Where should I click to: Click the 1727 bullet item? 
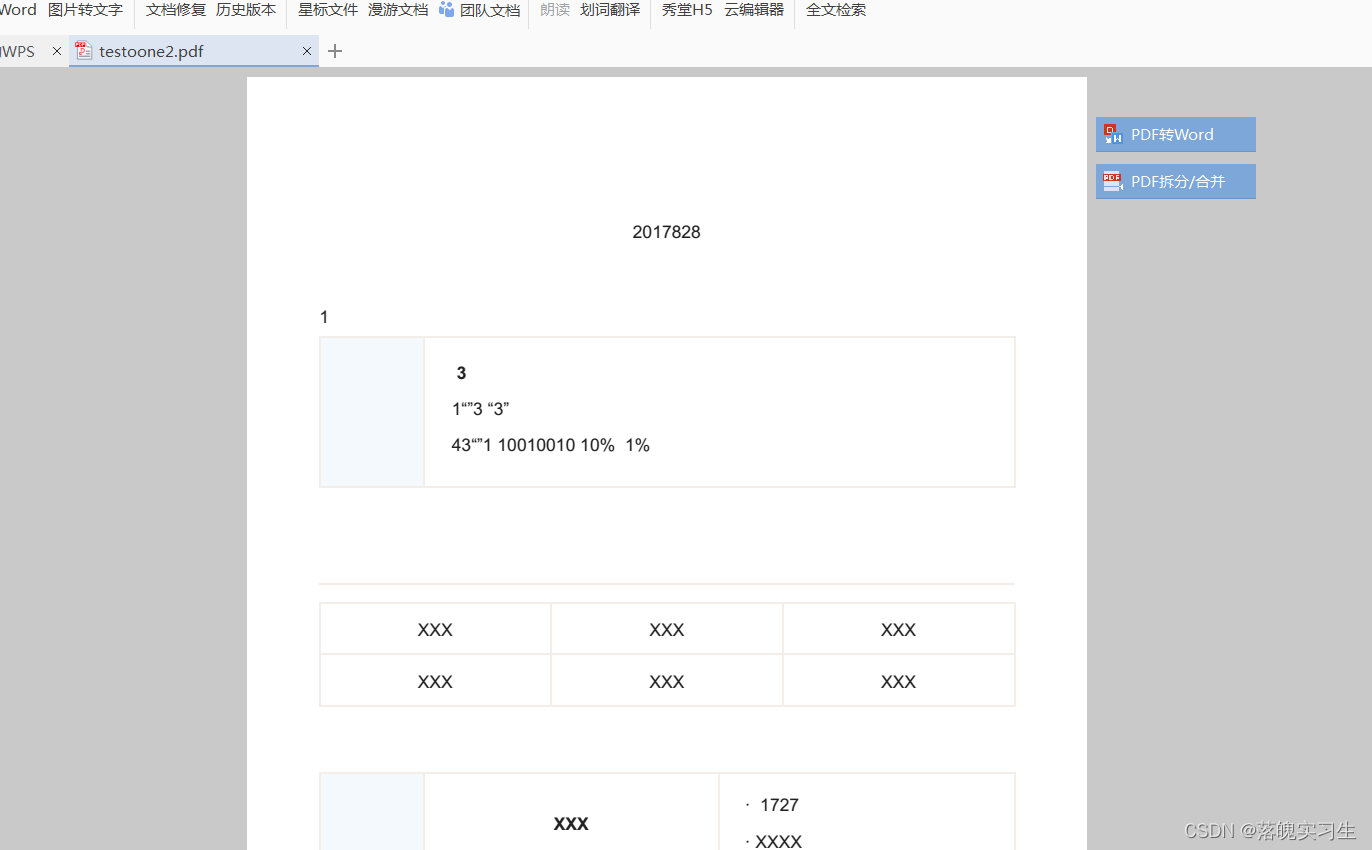click(x=772, y=805)
